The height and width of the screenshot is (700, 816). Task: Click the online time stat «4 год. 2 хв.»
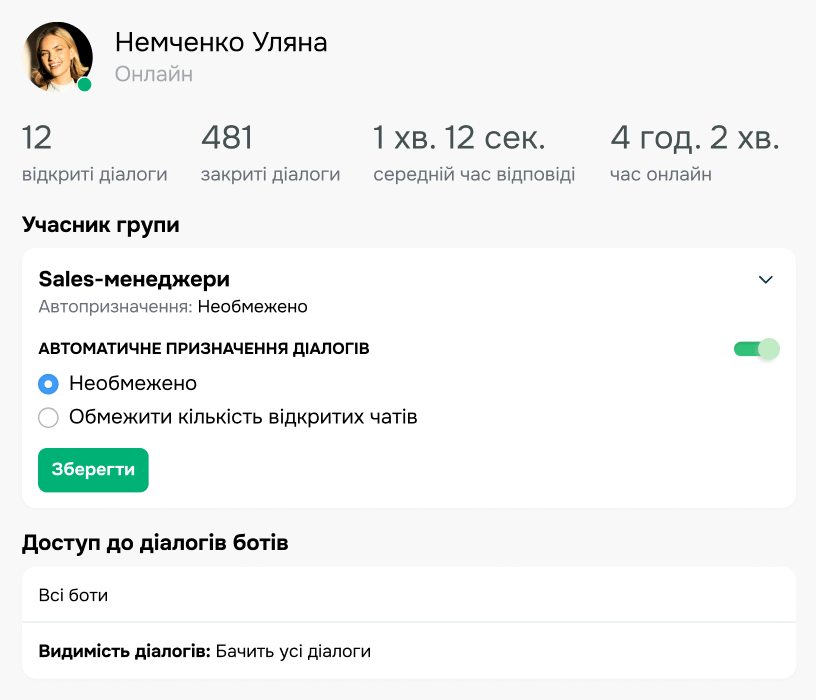click(x=693, y=137)
